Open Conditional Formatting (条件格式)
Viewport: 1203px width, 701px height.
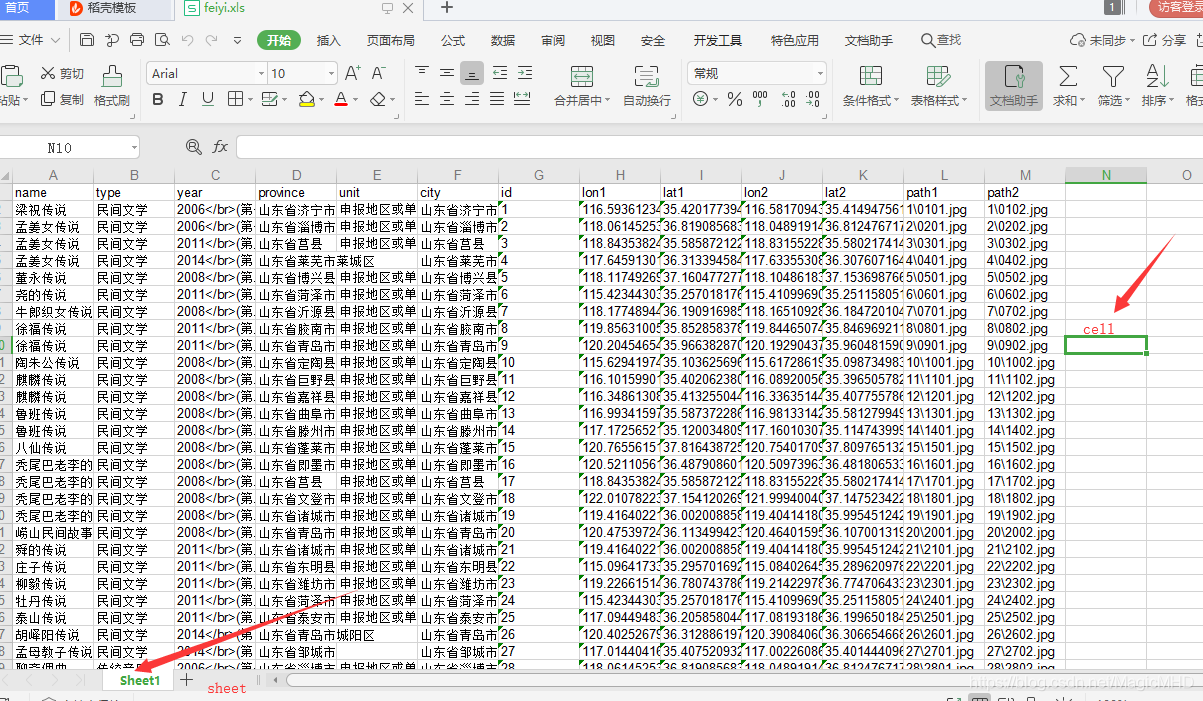click(871, 86)
